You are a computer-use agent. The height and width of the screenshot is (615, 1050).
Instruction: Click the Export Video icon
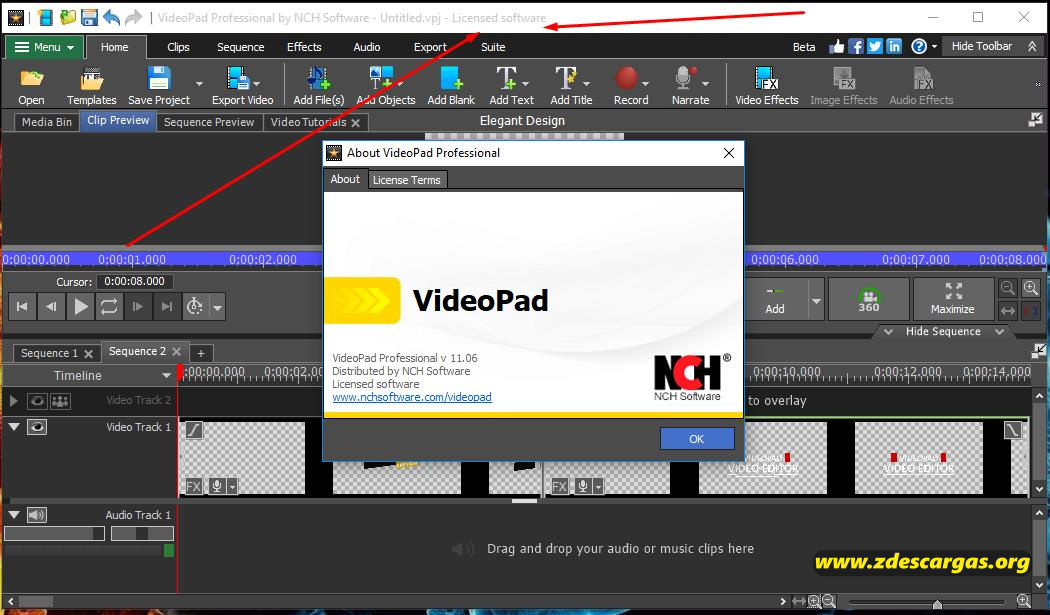pyautogui.click(x=236, y=78)
